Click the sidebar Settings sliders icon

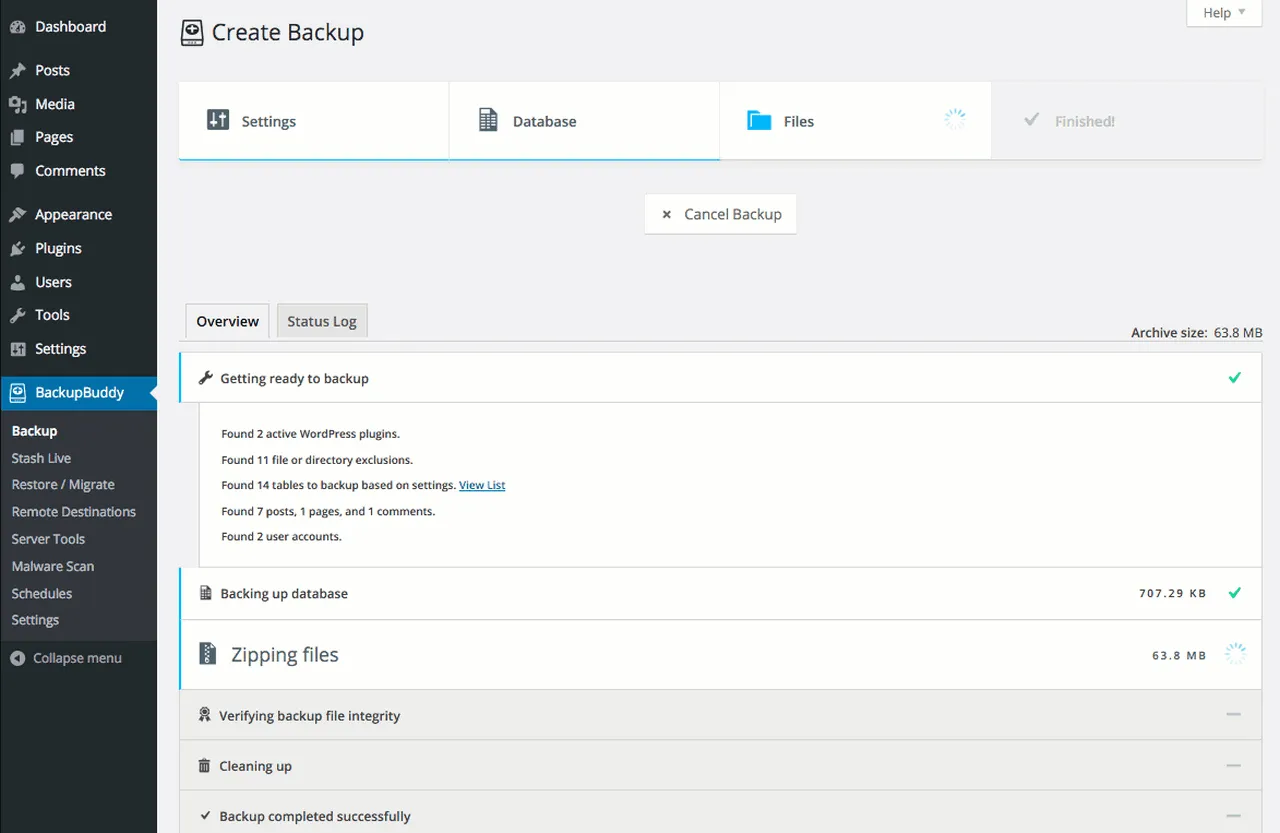pyautogui.click(x=17, y=349)
